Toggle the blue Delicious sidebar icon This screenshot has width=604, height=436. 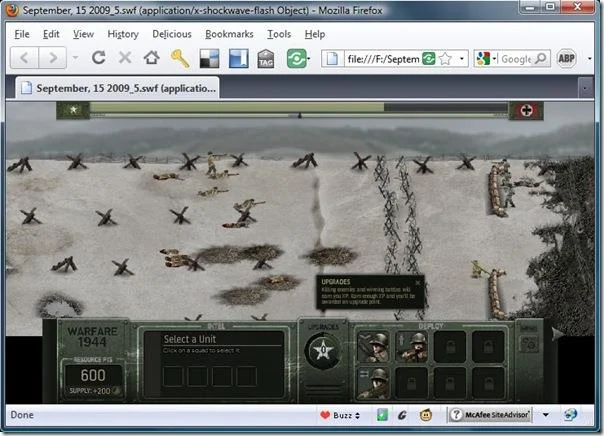coord(238,59)
